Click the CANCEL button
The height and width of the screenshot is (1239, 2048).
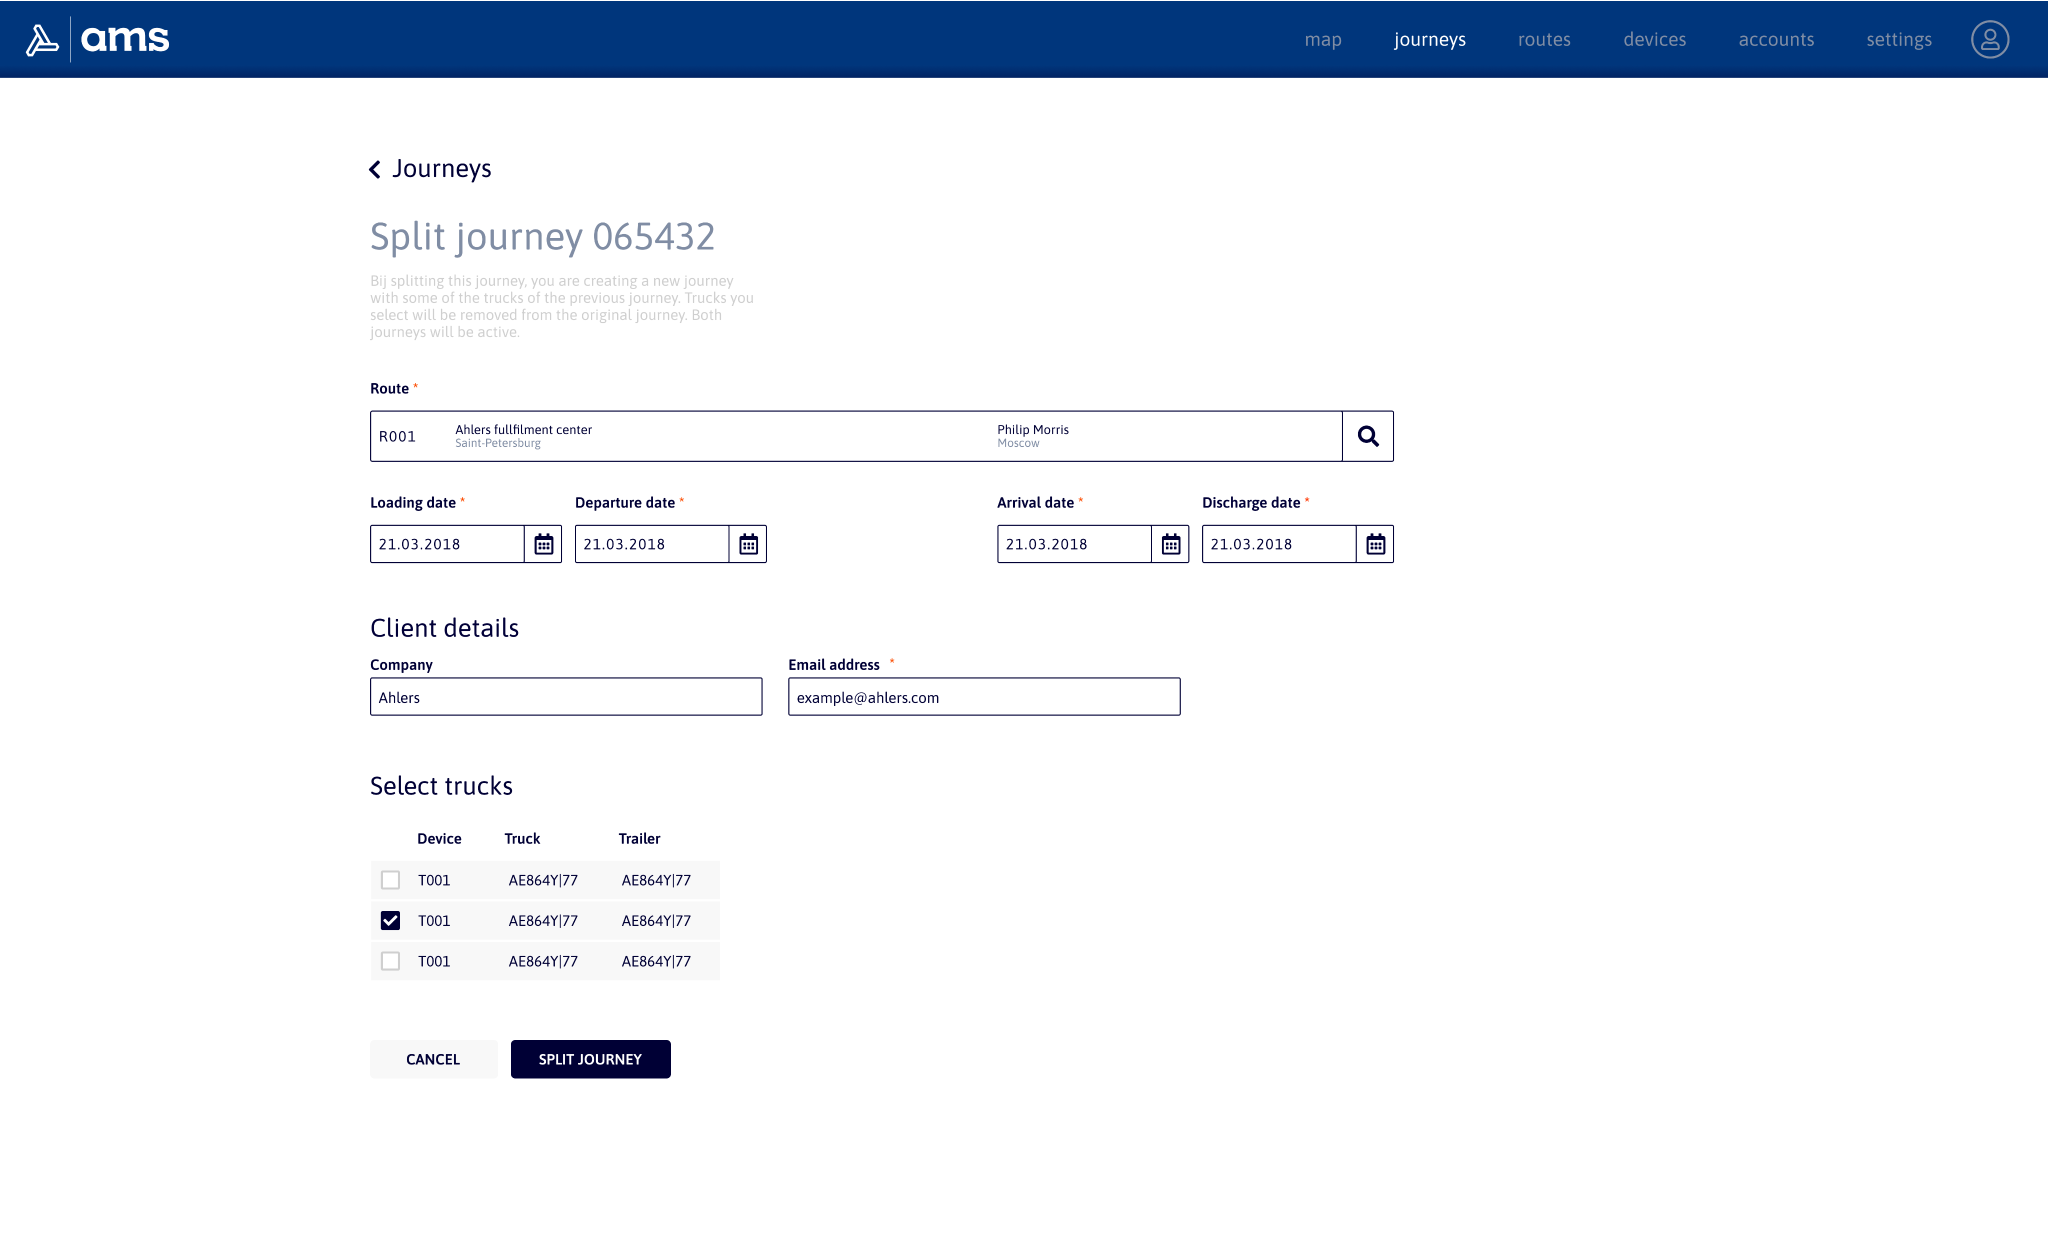click(x=433, y=1059)
